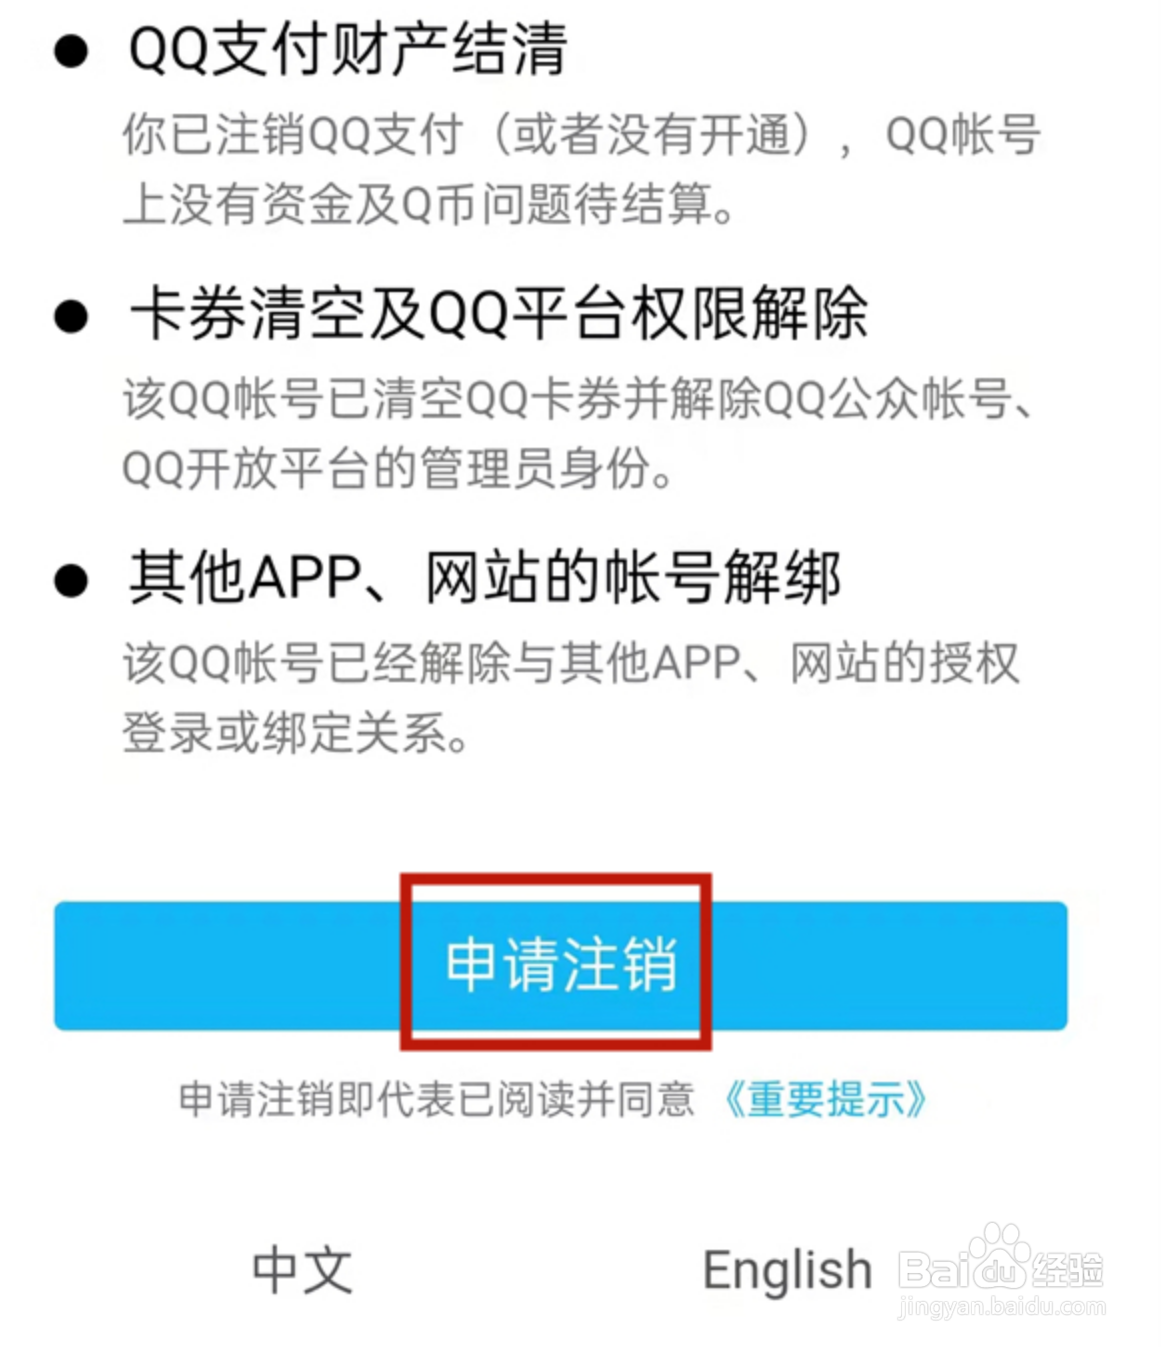Click the description about QQ公众帐号 administrator

(x=578, y=433)
